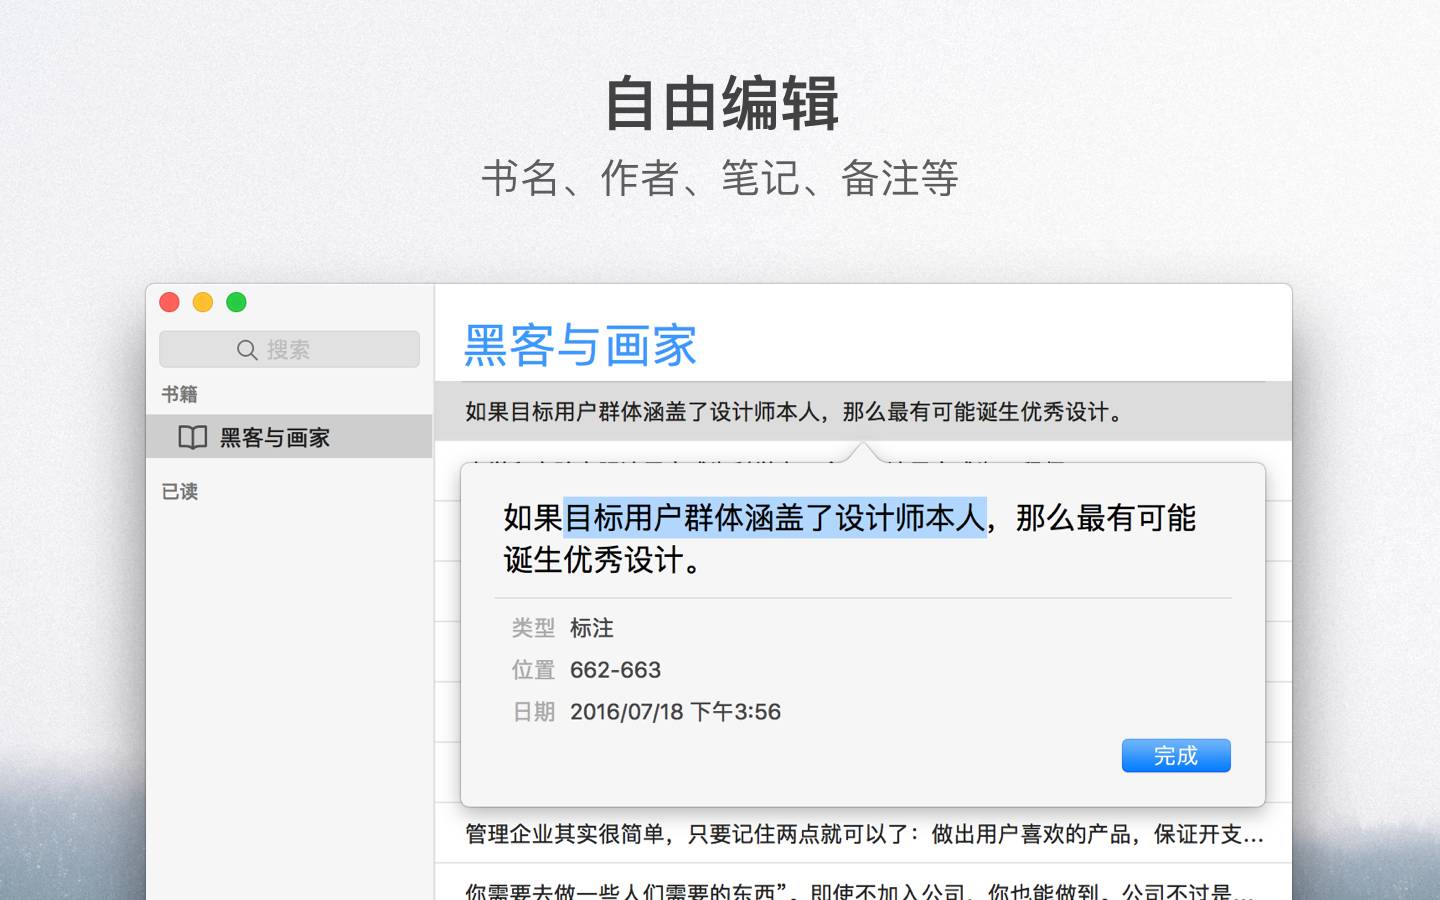Viewport: 1440px width, 900px height.
Task: Click the magnifier icon in the search field
Action: [247, 350]
